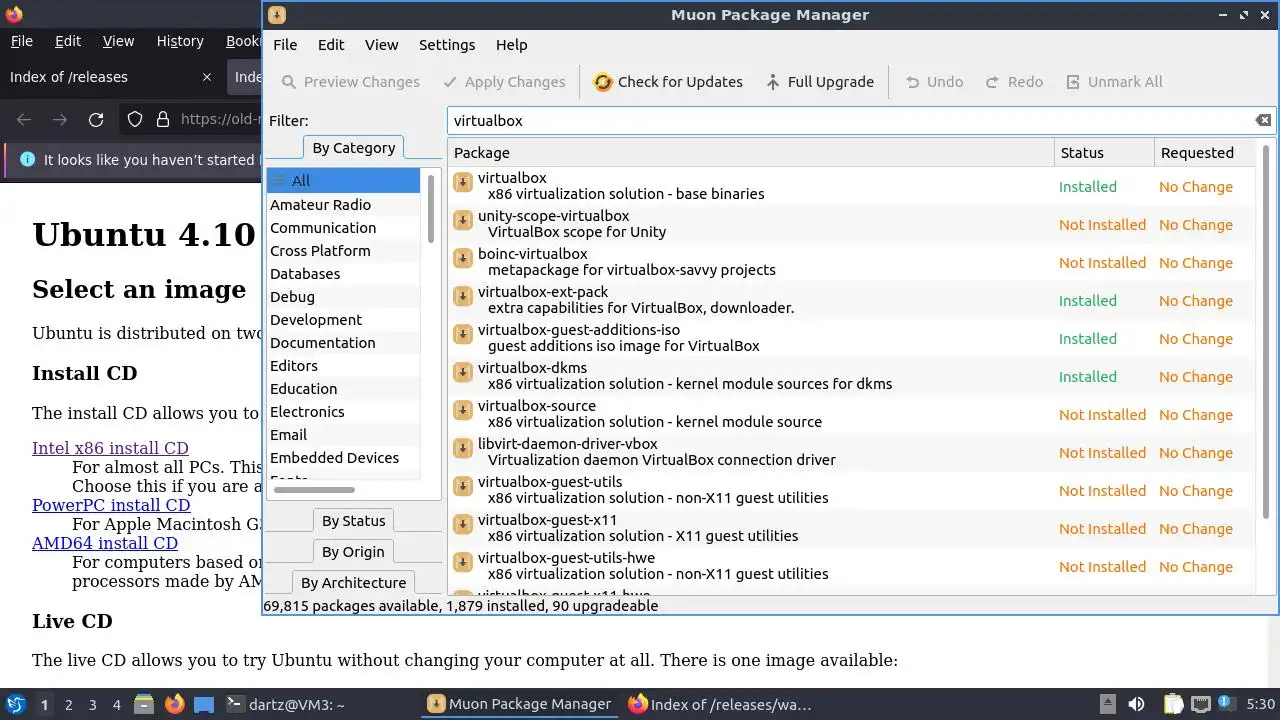Clear the filter text with the erase icon
The height and width of the screenshot is (720, 1280).
point(1263,120)
